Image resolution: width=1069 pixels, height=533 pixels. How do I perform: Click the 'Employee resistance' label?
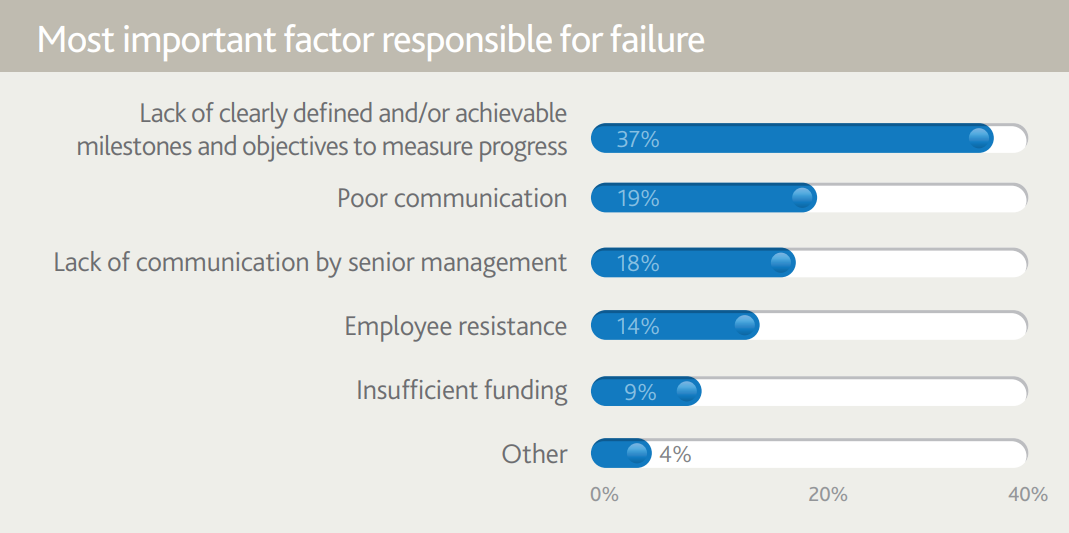point(455,326)
